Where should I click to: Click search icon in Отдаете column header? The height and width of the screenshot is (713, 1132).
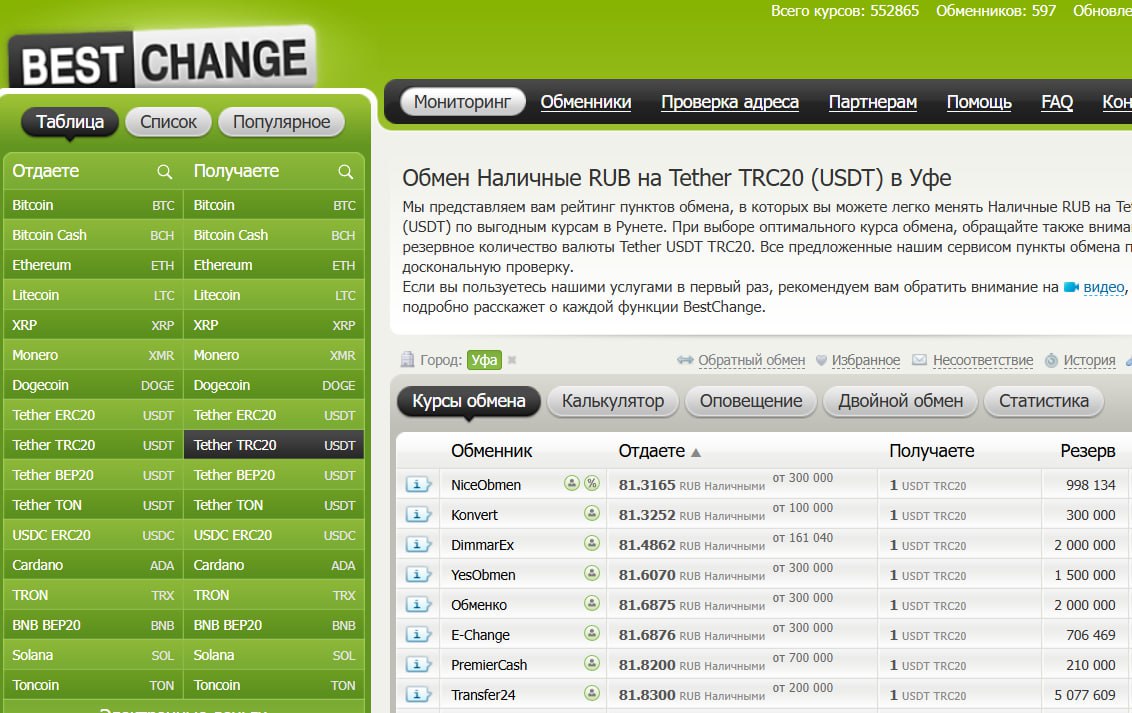(165, 172)
